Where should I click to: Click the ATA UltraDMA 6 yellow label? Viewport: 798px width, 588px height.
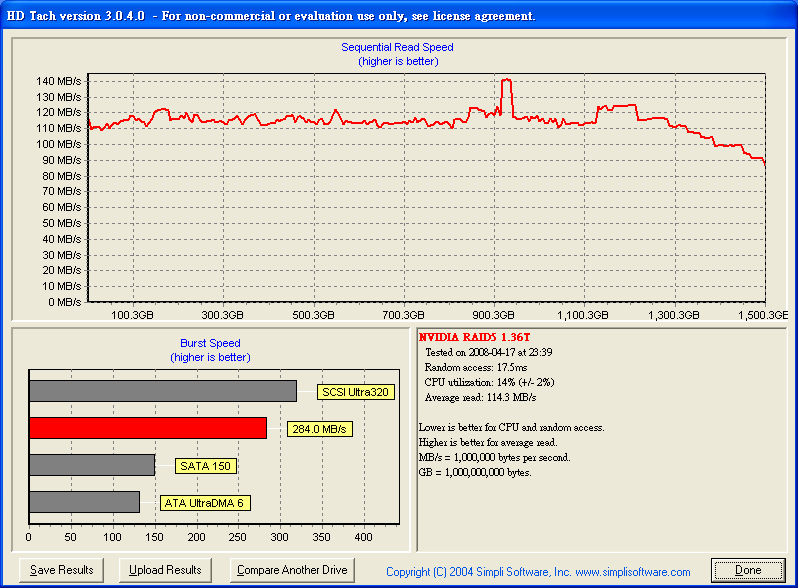click(x=205, y=503)
